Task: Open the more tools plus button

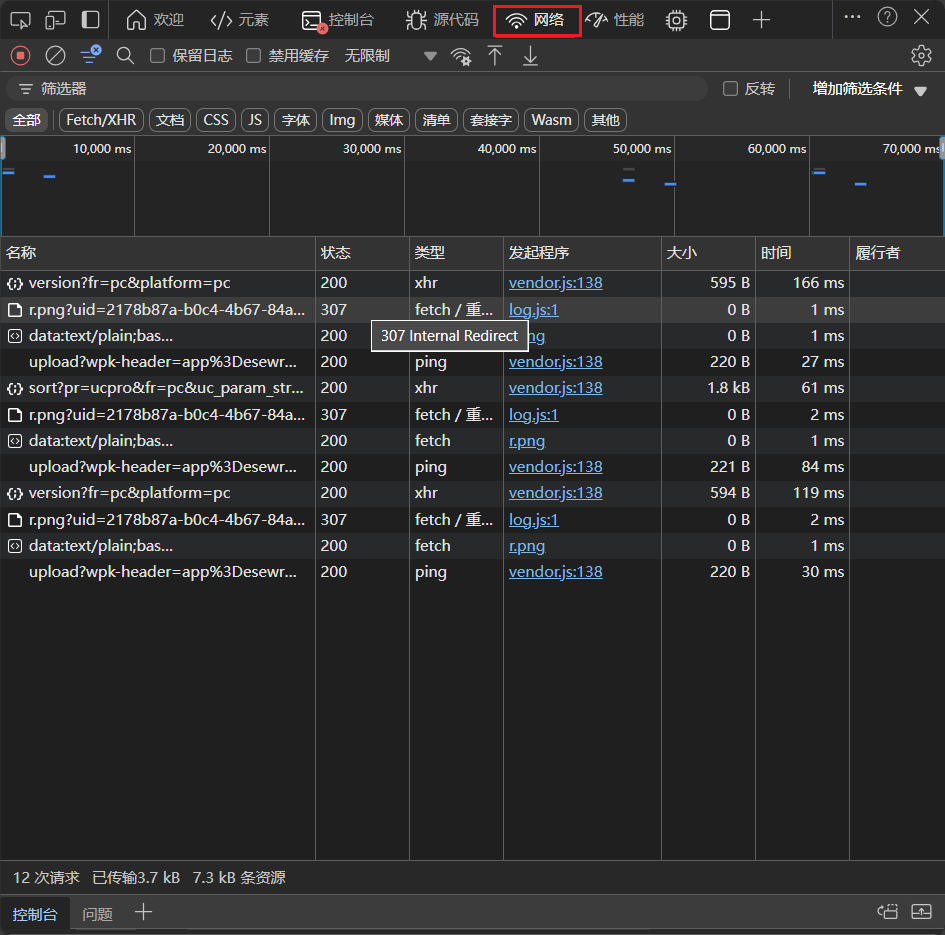Action: [761, 20]
